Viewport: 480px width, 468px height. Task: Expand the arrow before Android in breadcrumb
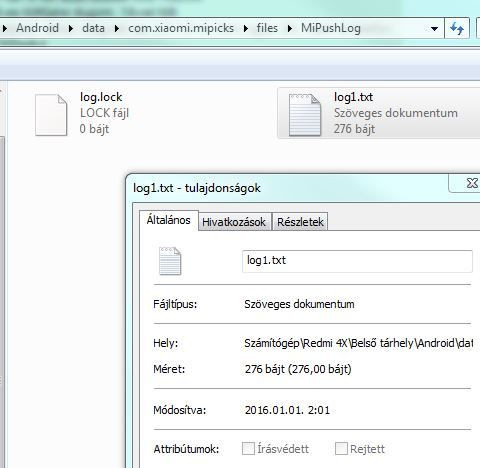click(x=5, y=29)
